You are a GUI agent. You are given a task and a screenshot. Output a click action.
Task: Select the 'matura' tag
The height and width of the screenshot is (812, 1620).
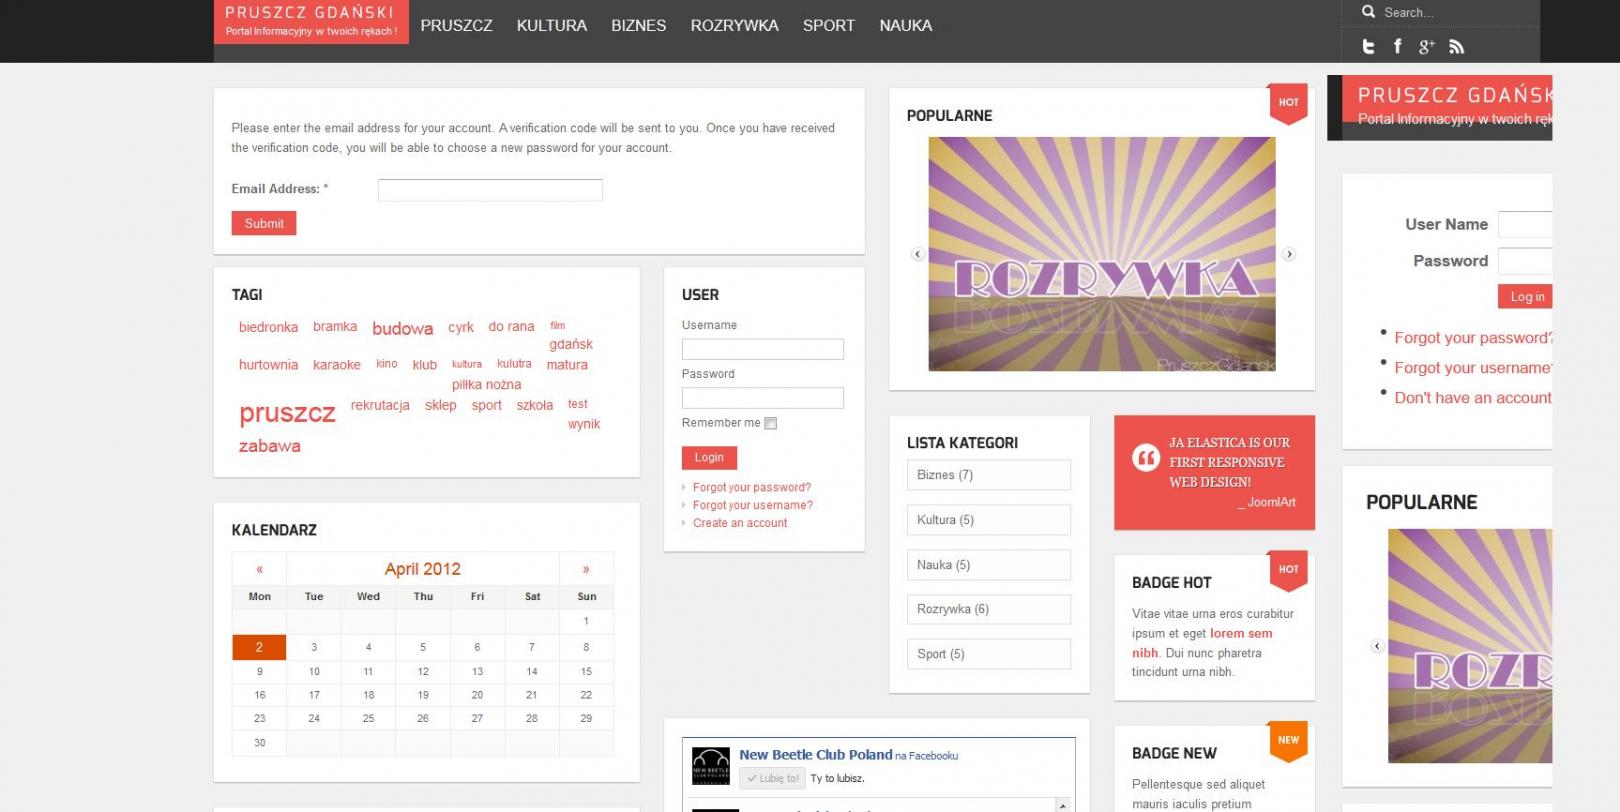(567, 365)
